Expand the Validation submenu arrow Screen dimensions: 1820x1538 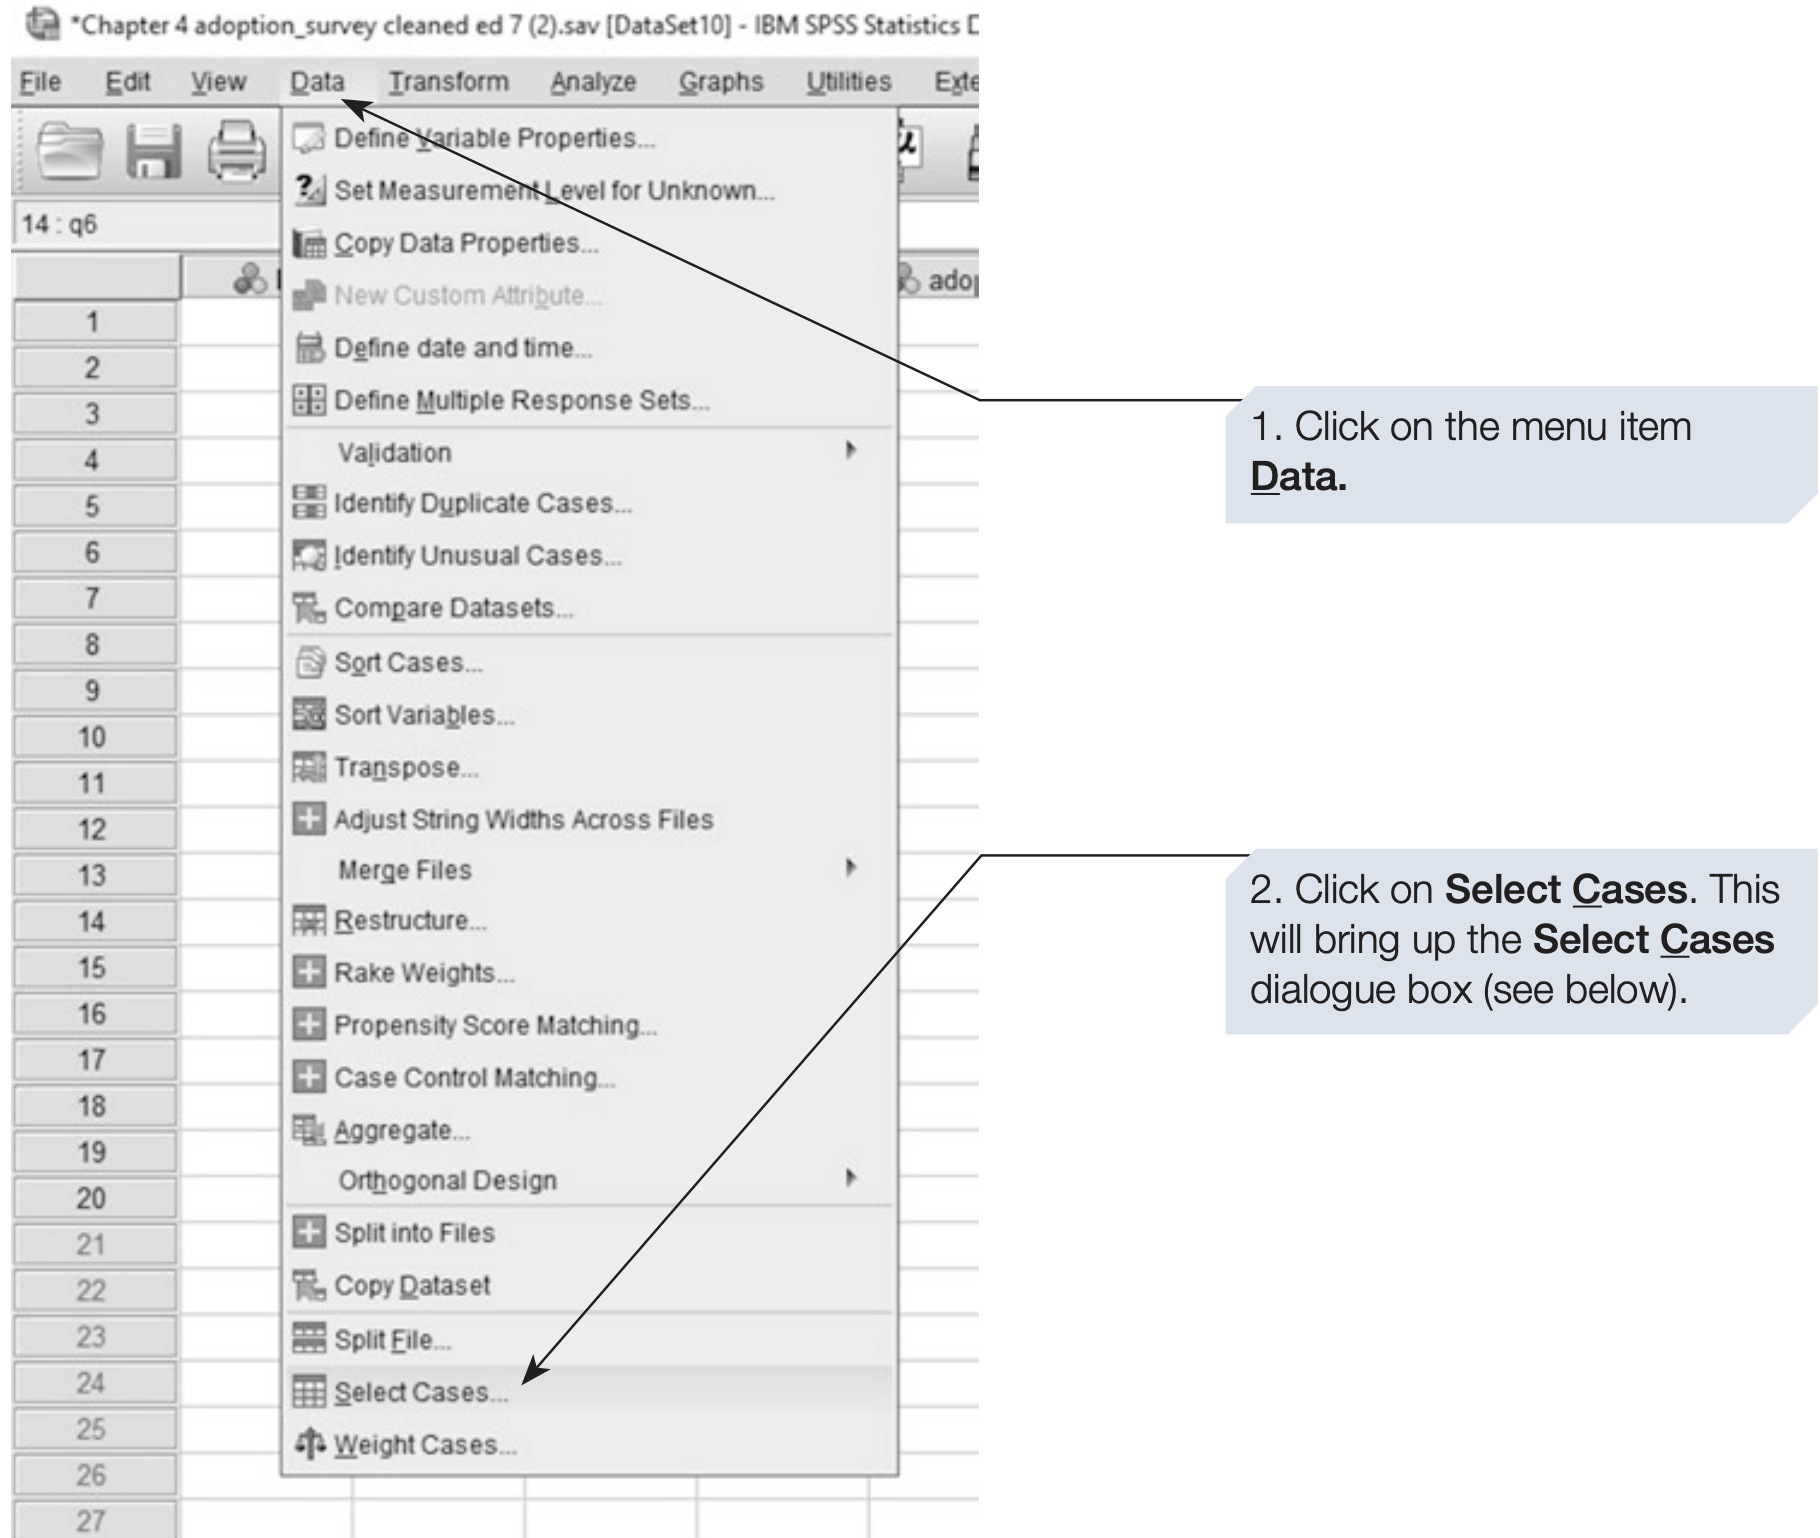click(x=850, y=451)
